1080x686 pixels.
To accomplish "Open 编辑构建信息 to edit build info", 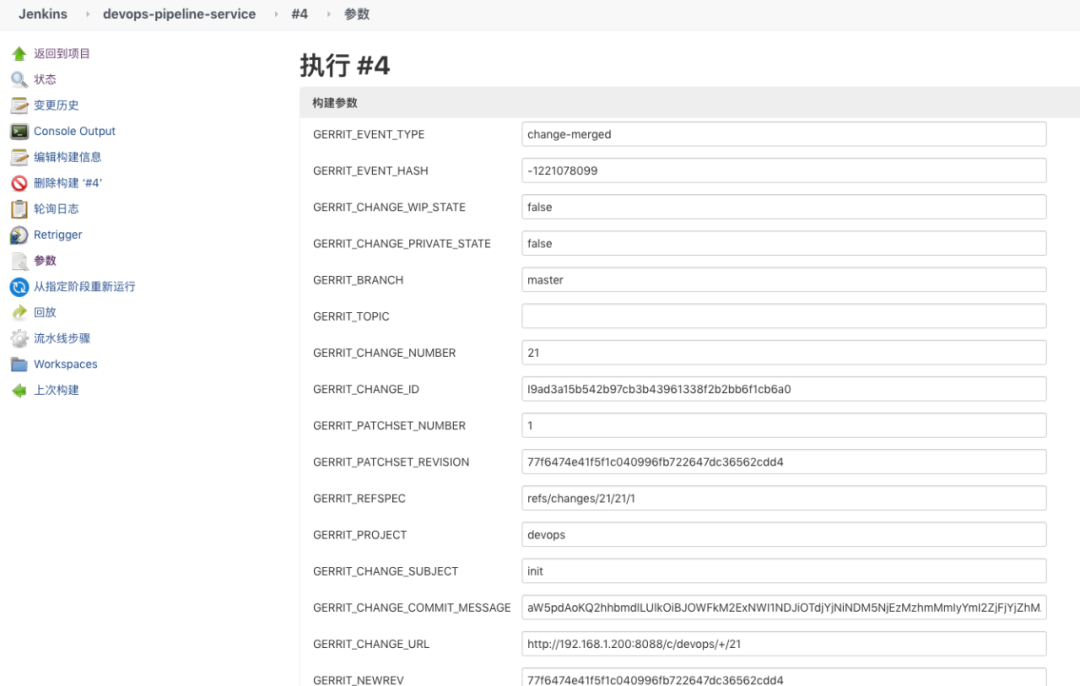I will click(66, 157).
